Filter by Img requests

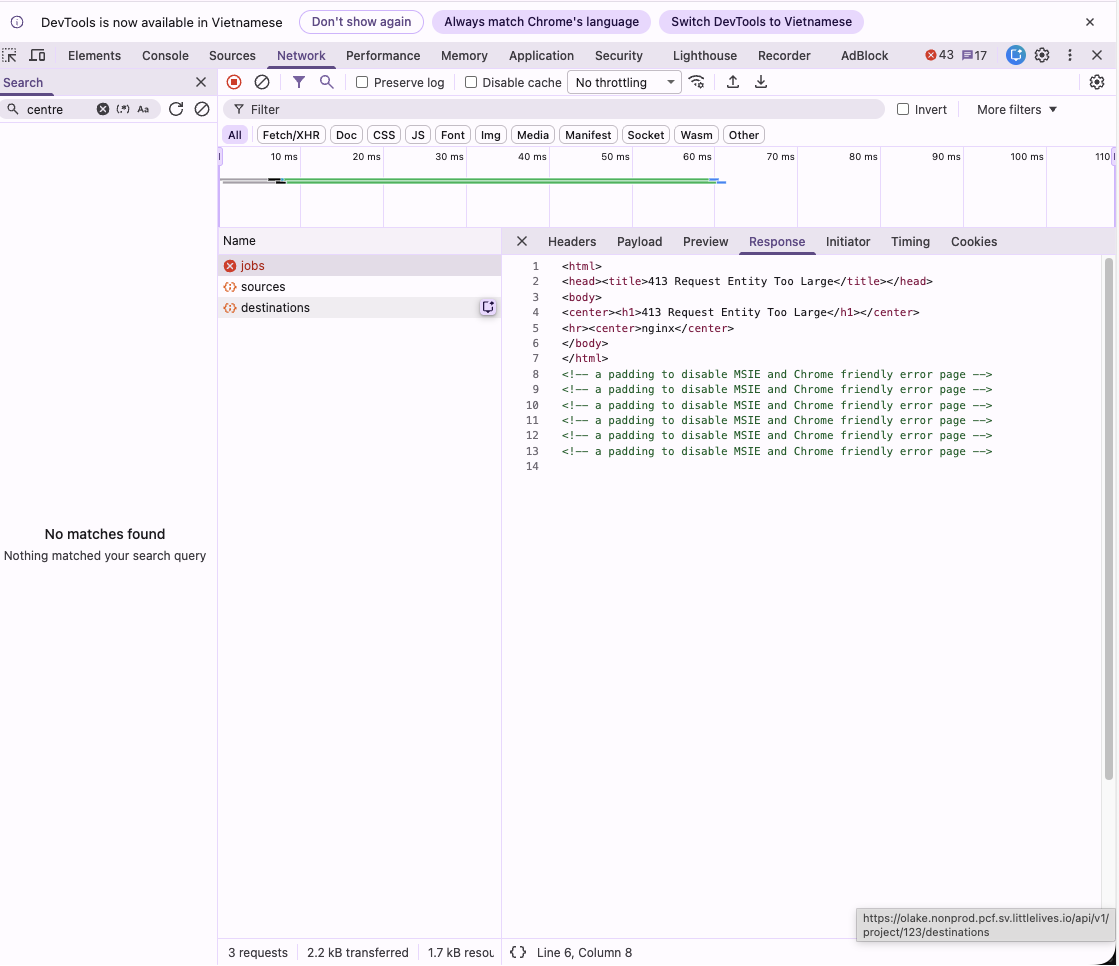point(491,135)
